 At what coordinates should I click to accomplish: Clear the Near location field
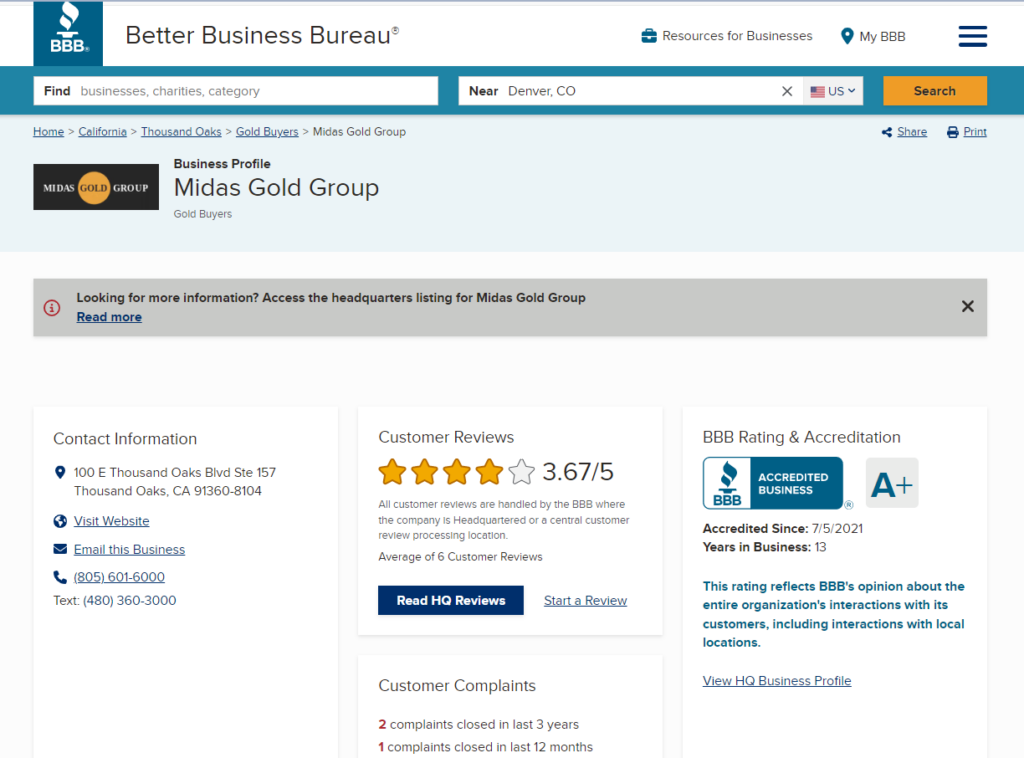[787, 91]
